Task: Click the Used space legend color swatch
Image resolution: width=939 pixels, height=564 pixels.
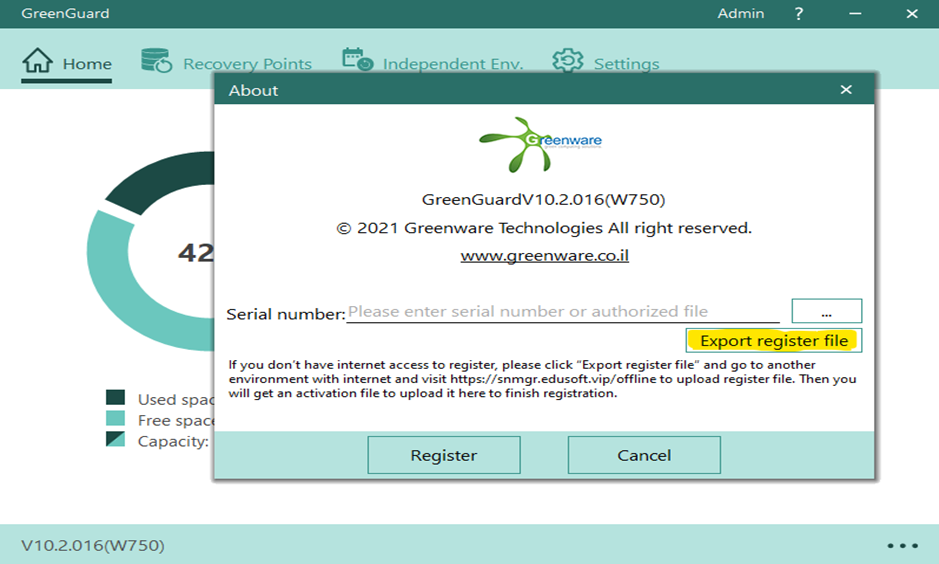Action: pyautogui.click(x=116, y=398)
